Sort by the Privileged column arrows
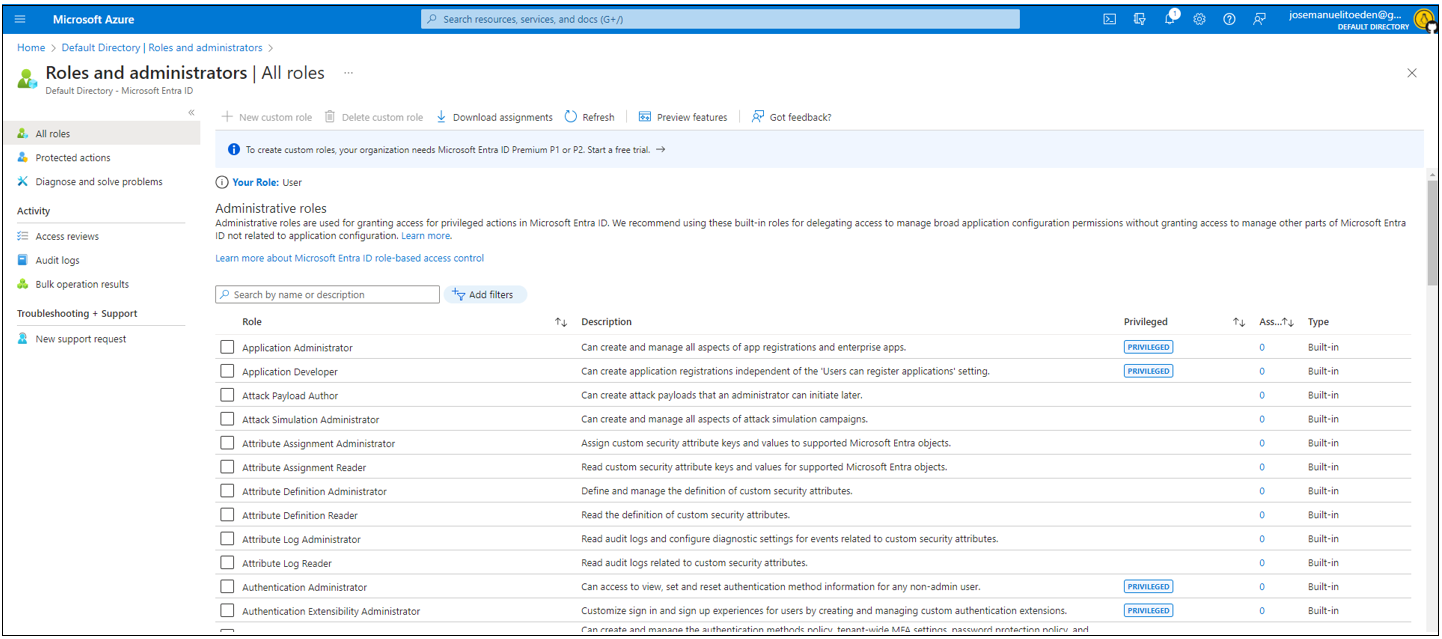The height and width of the screenshot is (639, 1442). point(1239,322)
